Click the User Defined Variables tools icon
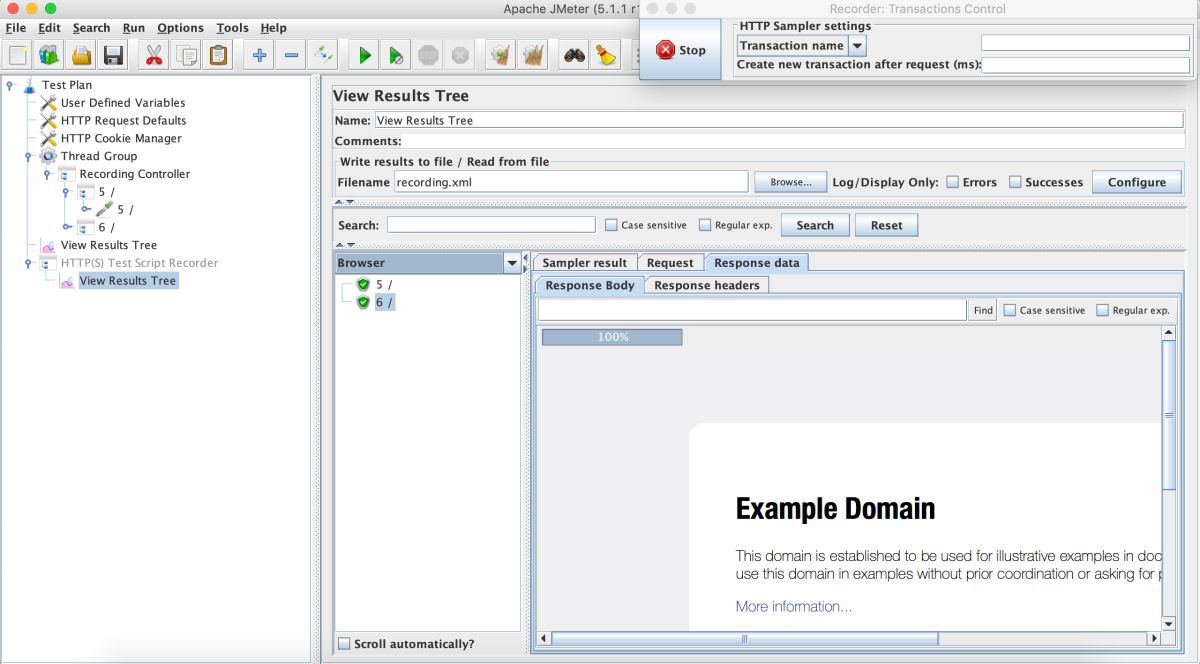Image resolution: width=1200 pixels, height=664 pixels. 48,103
